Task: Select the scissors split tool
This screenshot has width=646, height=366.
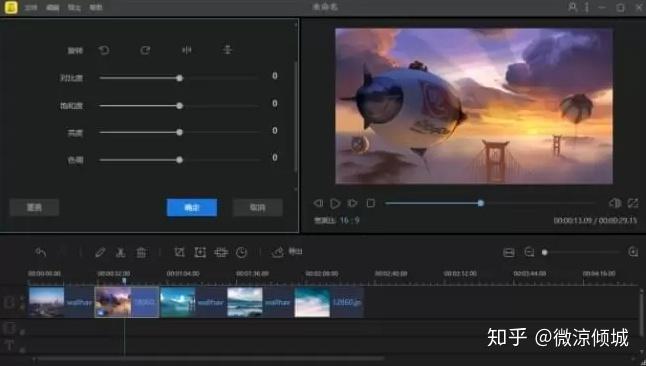Action: click(120, 252)
